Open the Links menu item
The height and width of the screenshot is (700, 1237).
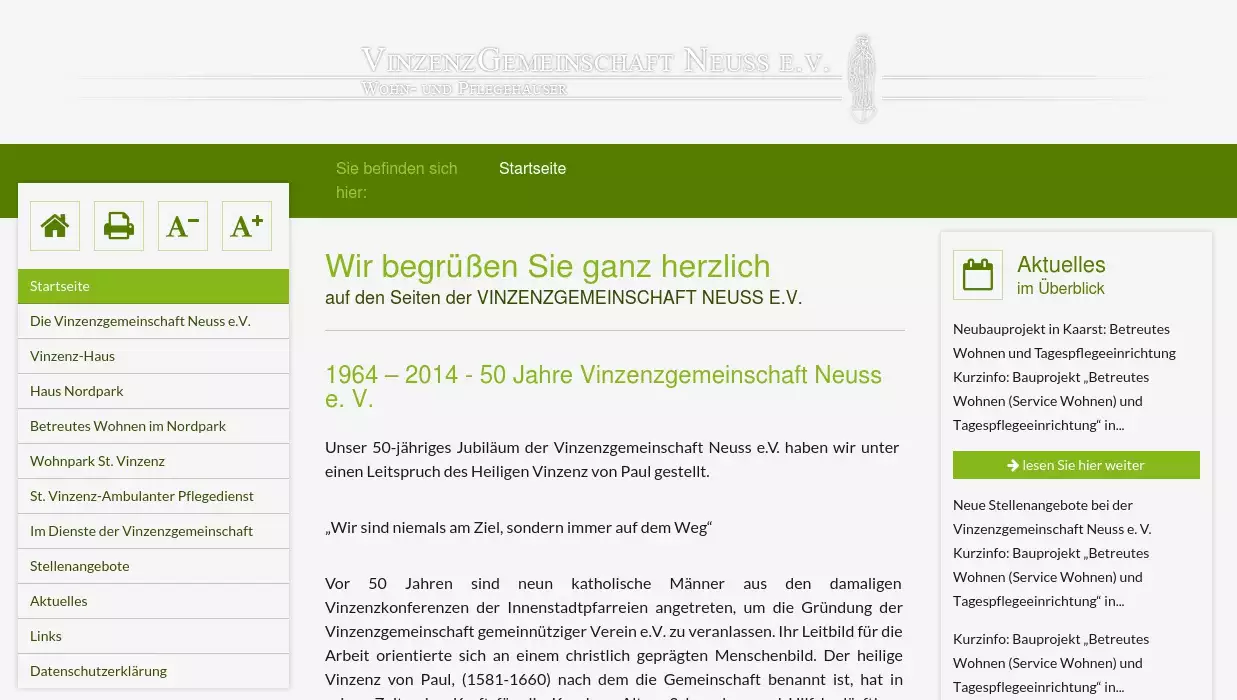(153, 636)
